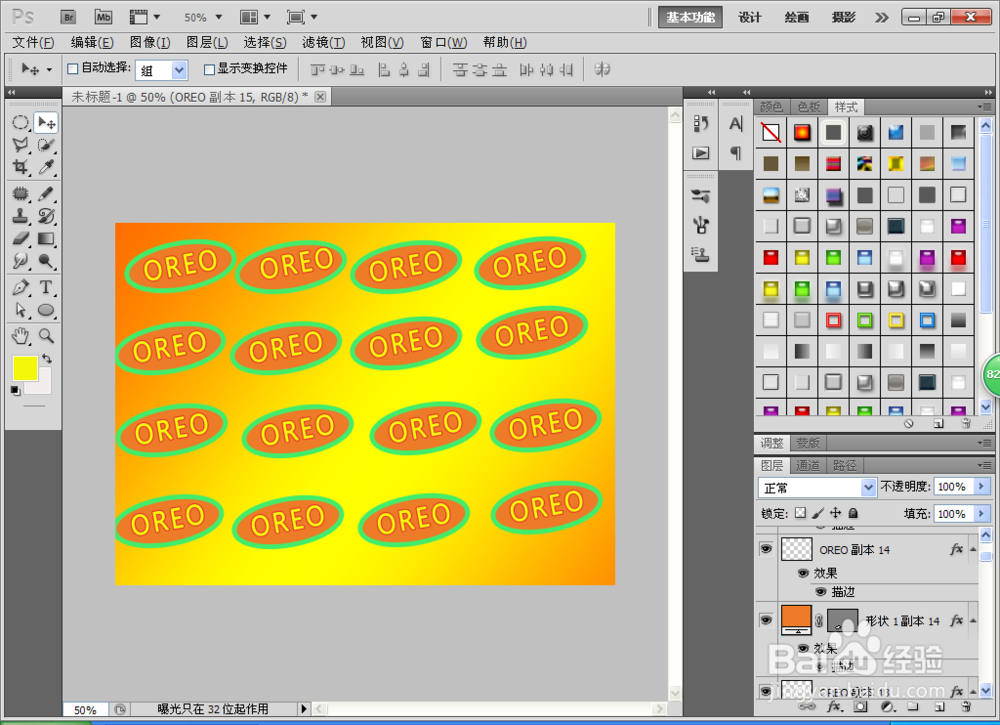
Task: Select the Polygonal Lasso tool
Action: 20,145
